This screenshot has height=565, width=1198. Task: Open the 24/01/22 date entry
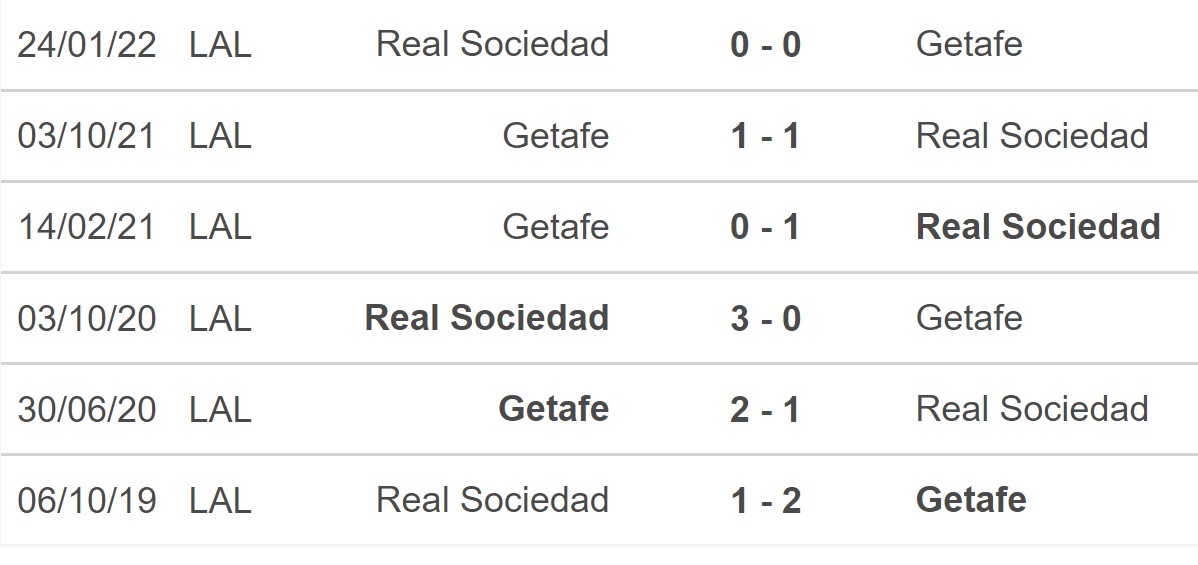point(87,45)
